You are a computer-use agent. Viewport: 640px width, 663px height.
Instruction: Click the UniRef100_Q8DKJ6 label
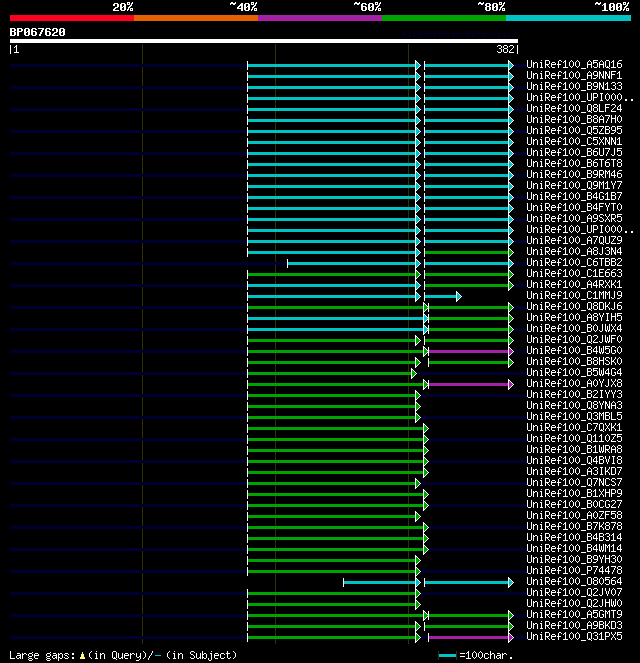(574, 306)
